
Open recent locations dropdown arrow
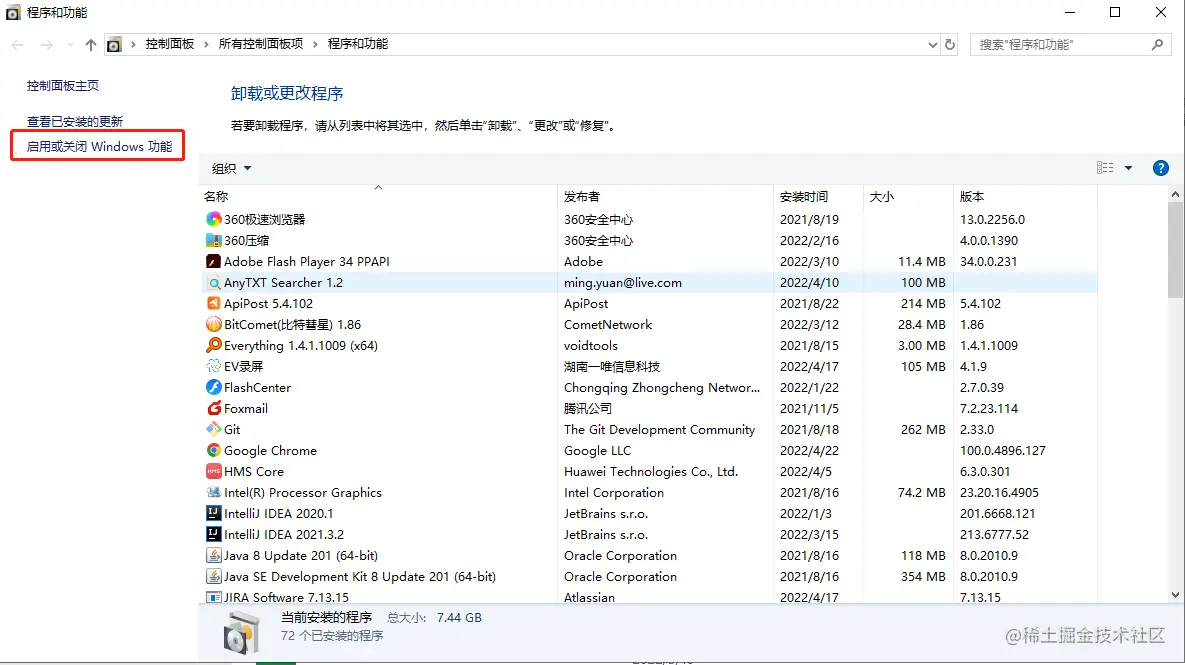pyautogui.click(x=70, y=45)
